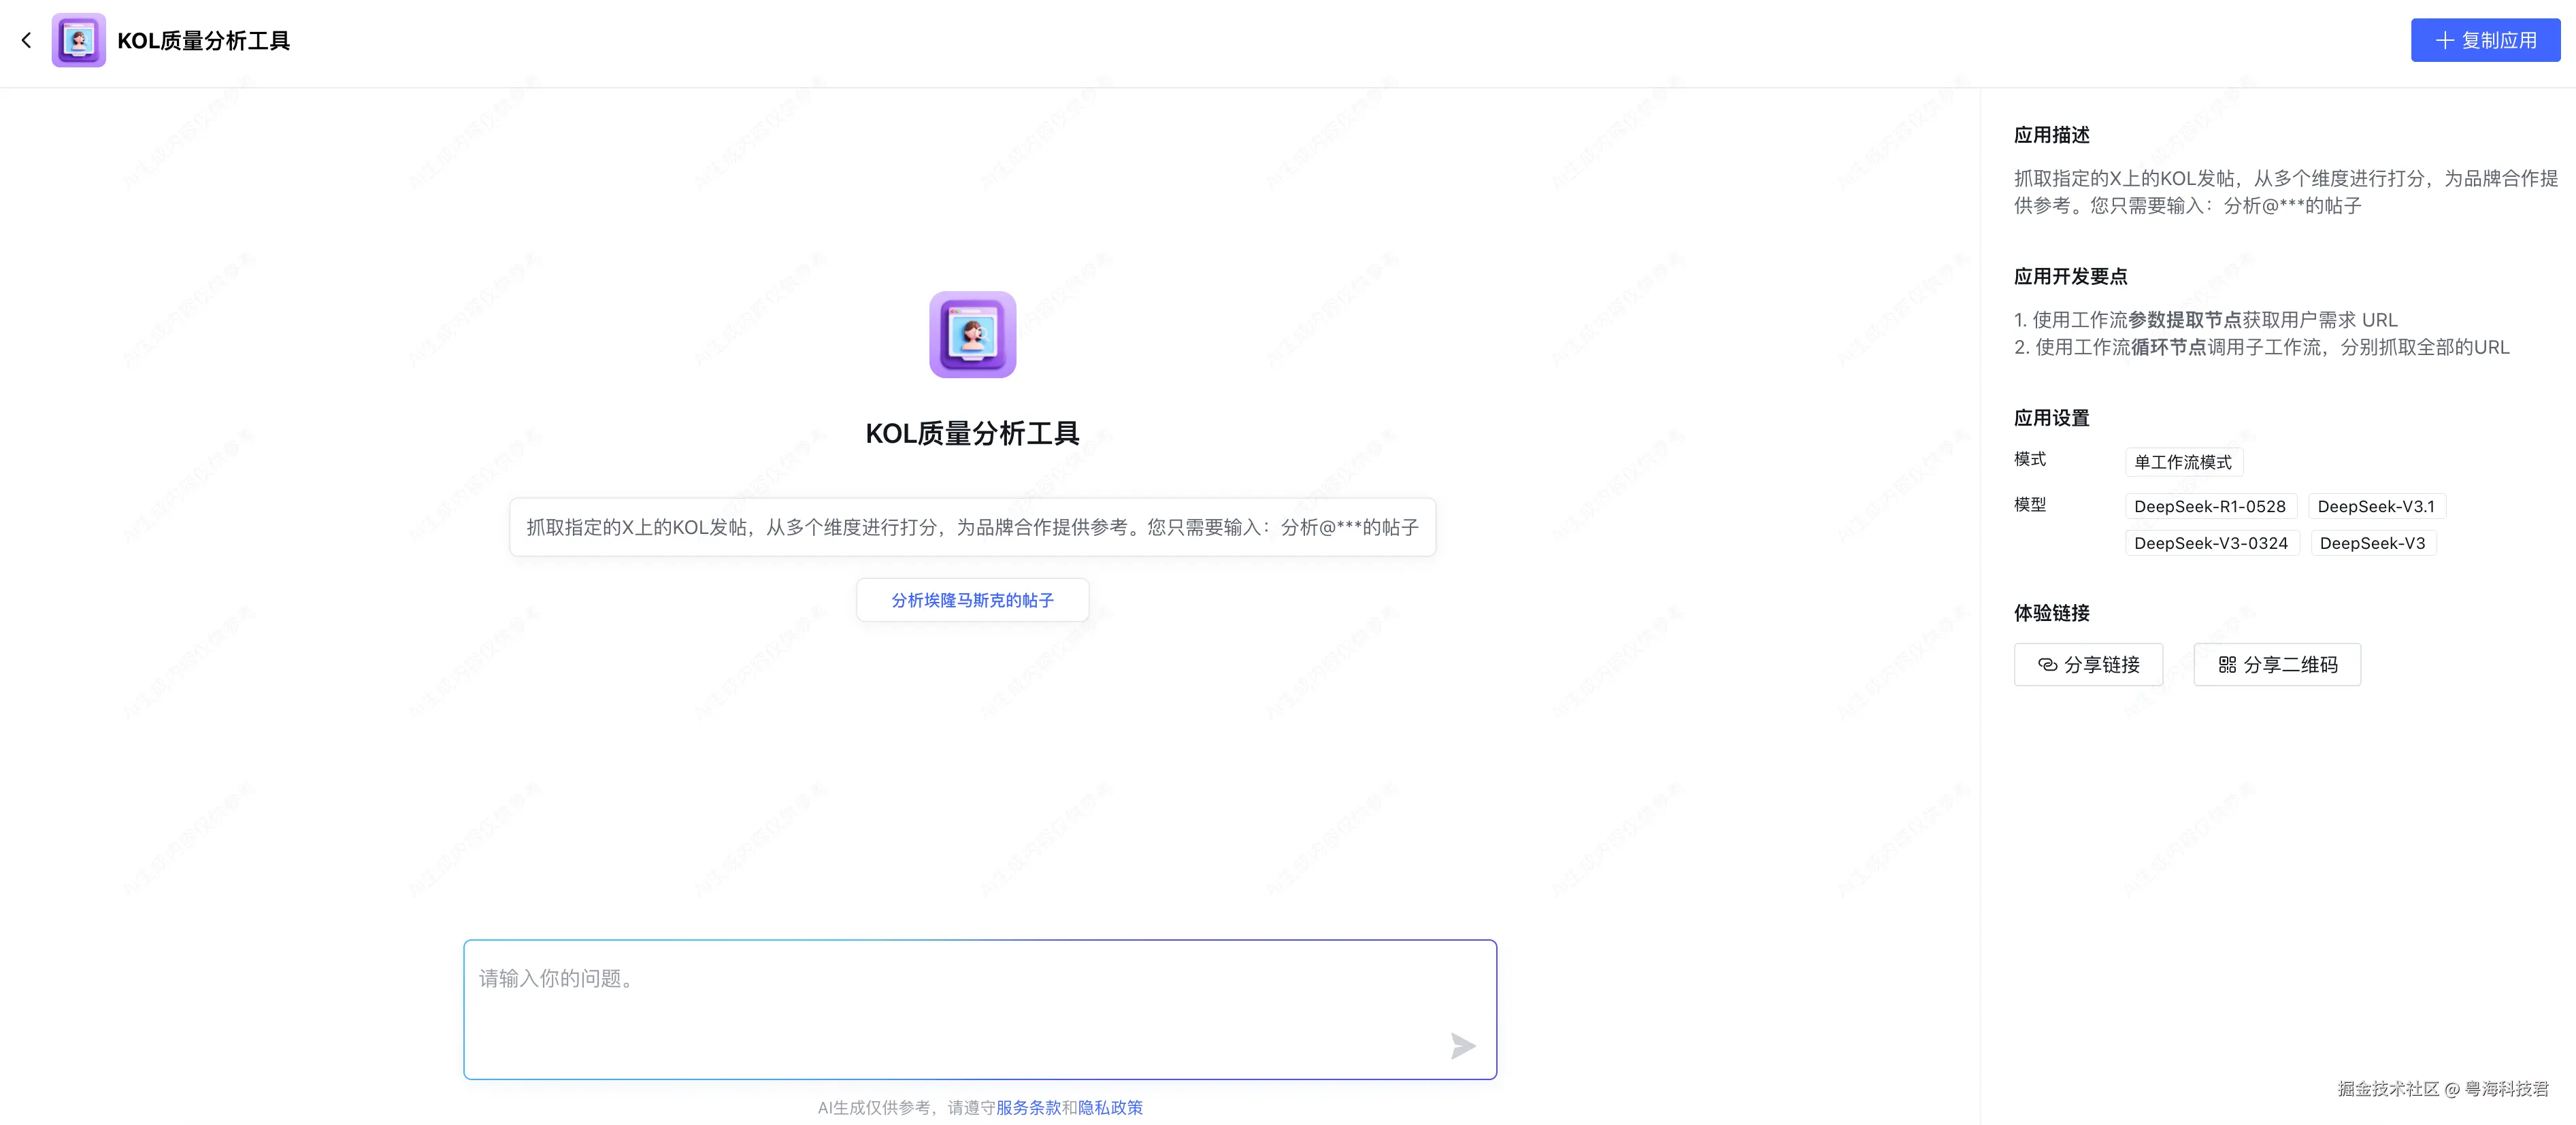Click the 分享链接 button

(2088, 664)
